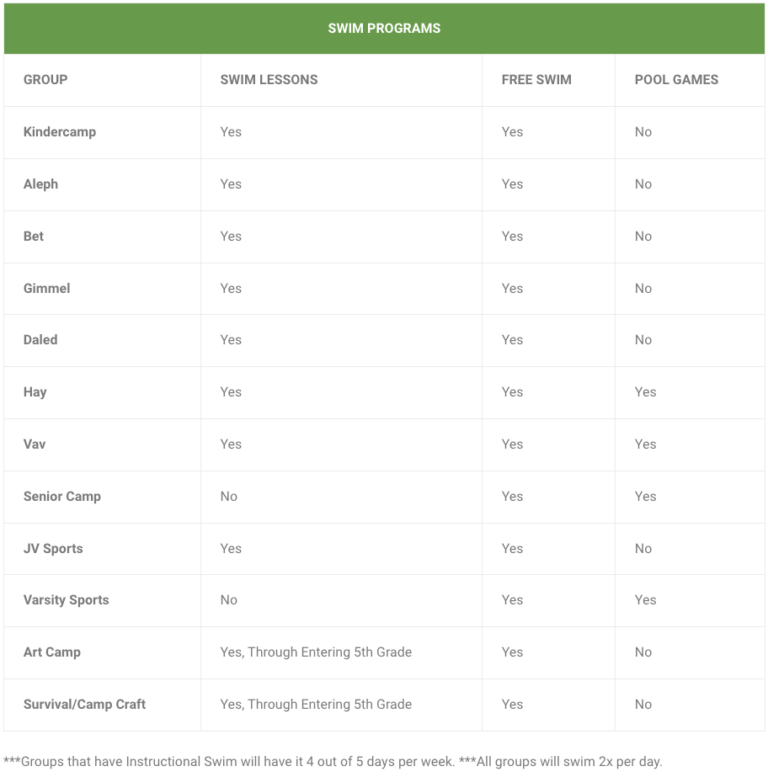The height and width of the screenshot is (777, 768).
Task: Select the Kindercamp group row label
Action: (x=60, y=132)
